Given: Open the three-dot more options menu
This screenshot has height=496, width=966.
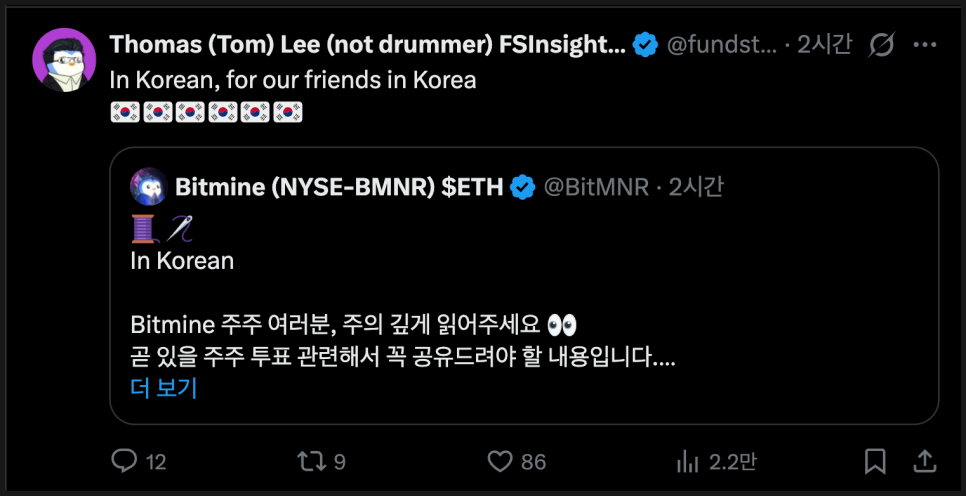Looking at the screenshot, I should pos(927,45).
